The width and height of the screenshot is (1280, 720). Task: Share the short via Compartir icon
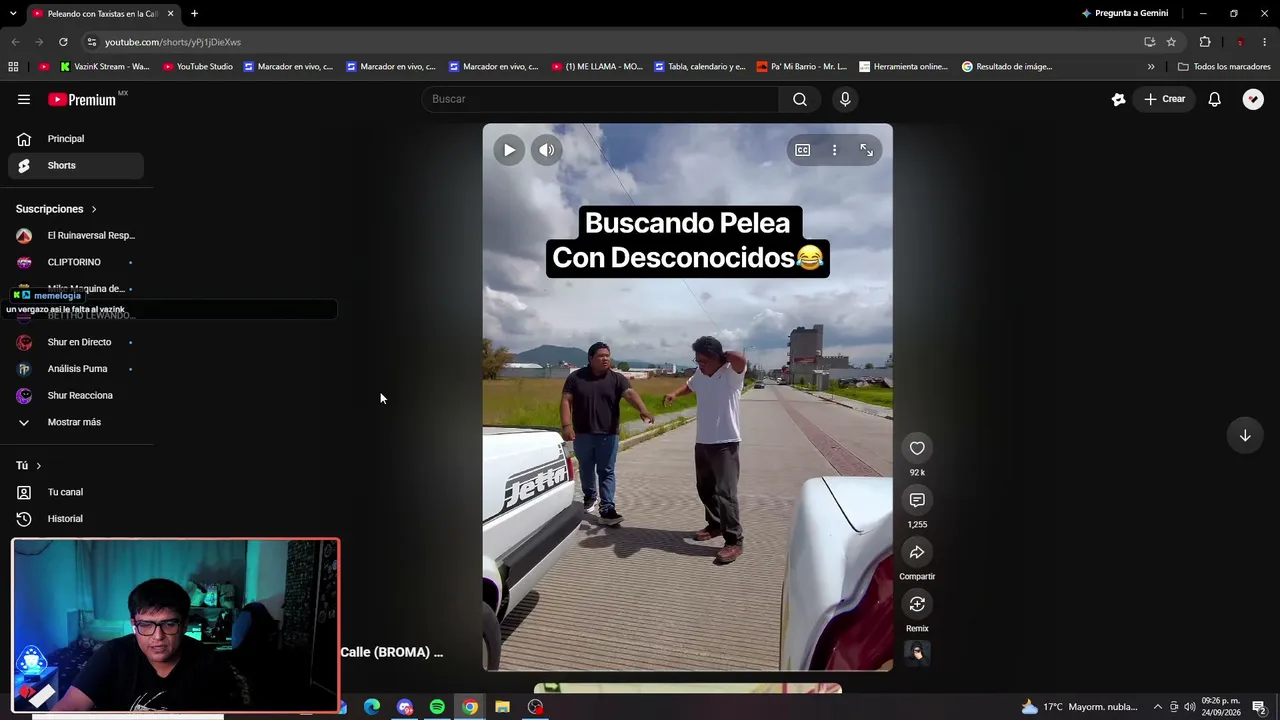[x=917, y=552]
